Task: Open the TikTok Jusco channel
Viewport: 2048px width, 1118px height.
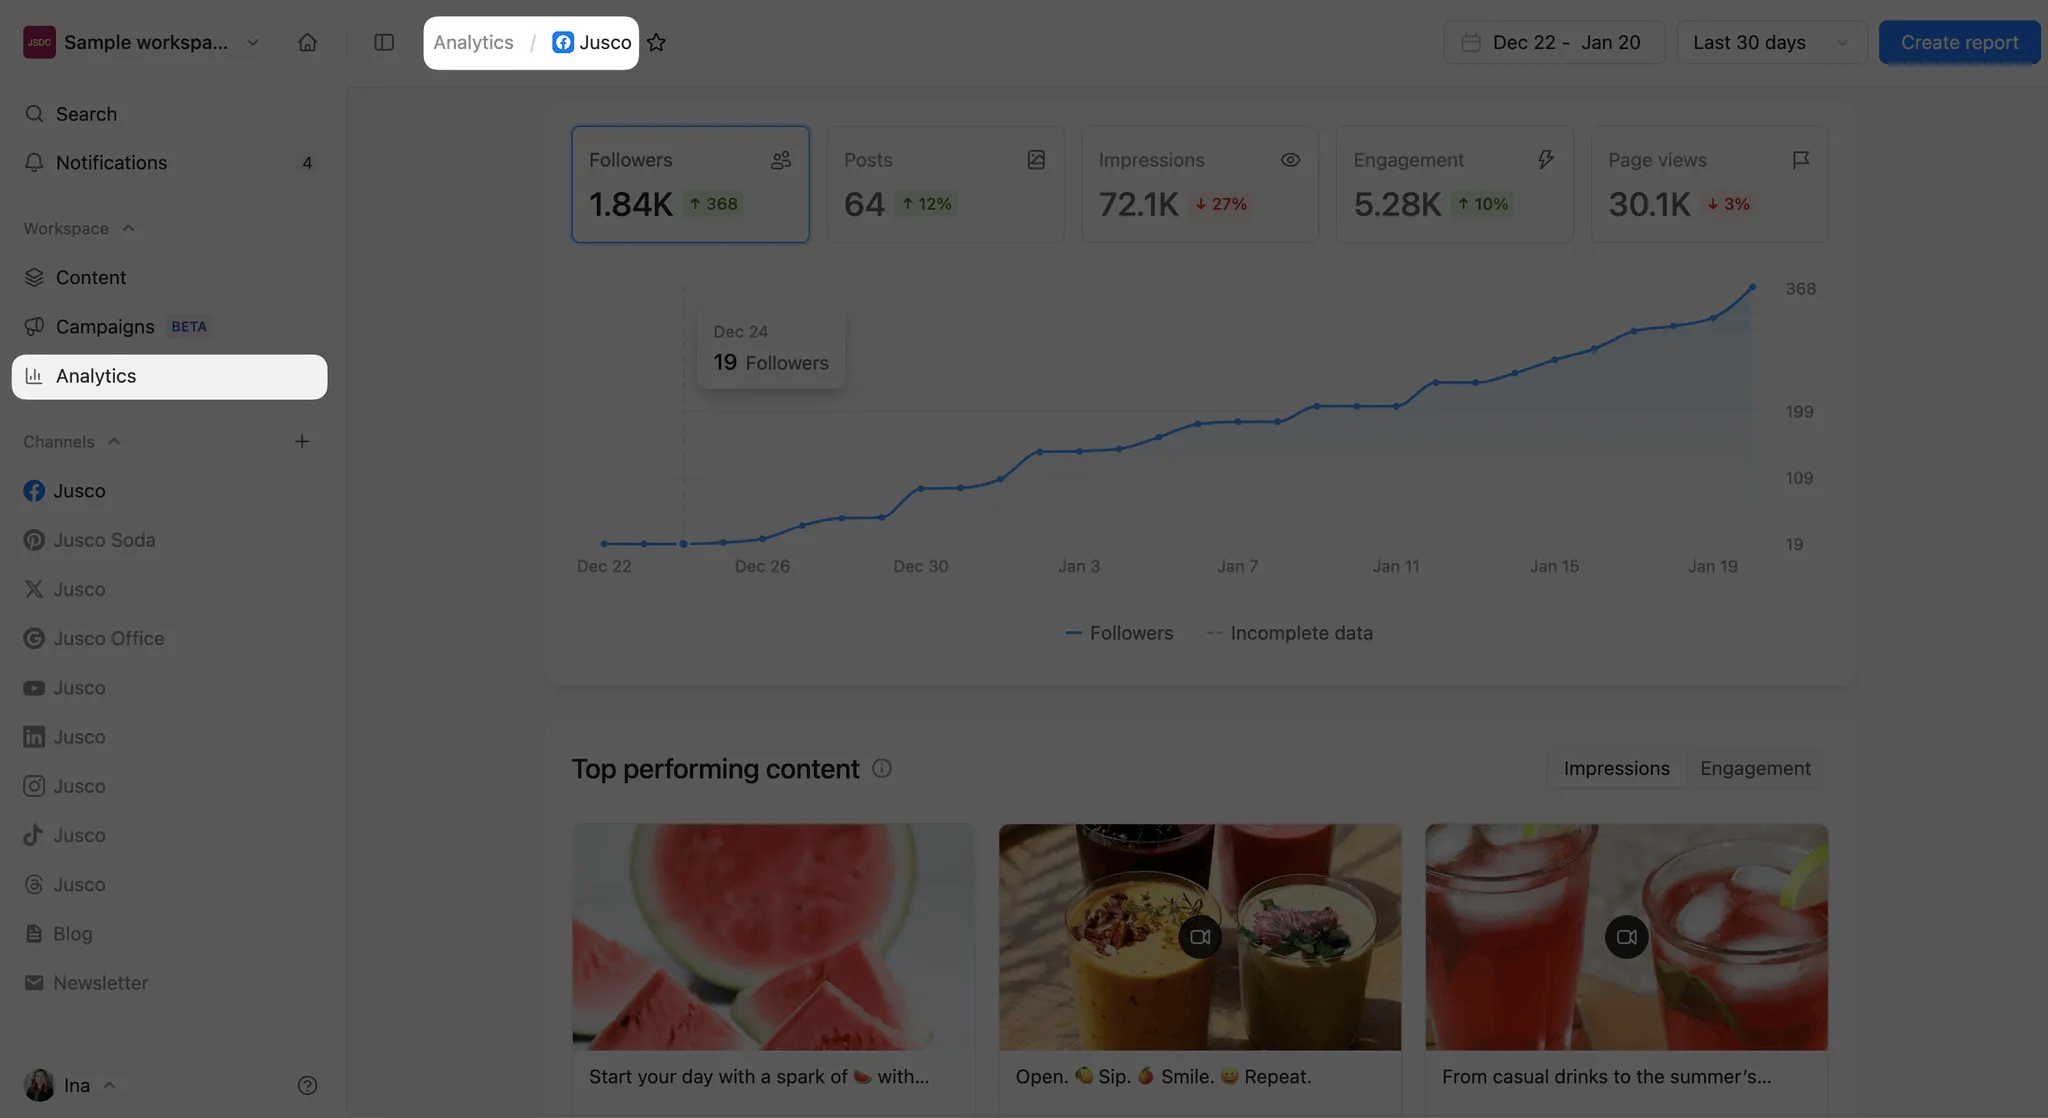Action: pyautogui.click(x=79, y=835)
